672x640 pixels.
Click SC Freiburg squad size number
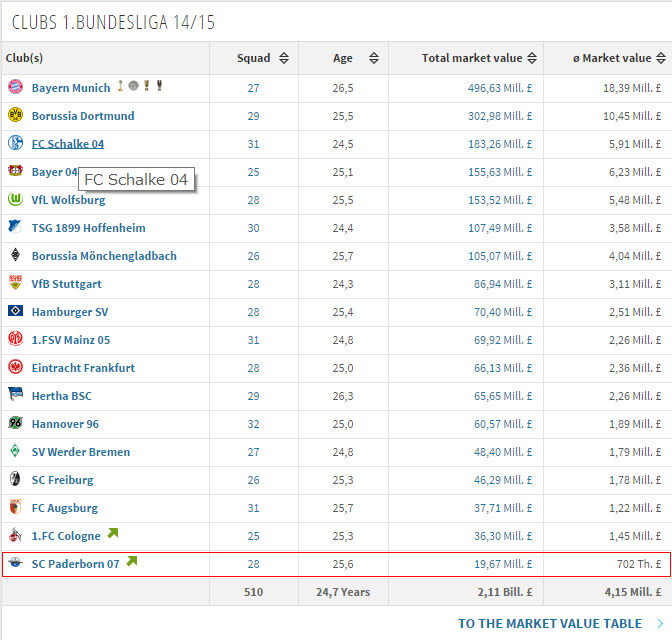pos(253,480)
